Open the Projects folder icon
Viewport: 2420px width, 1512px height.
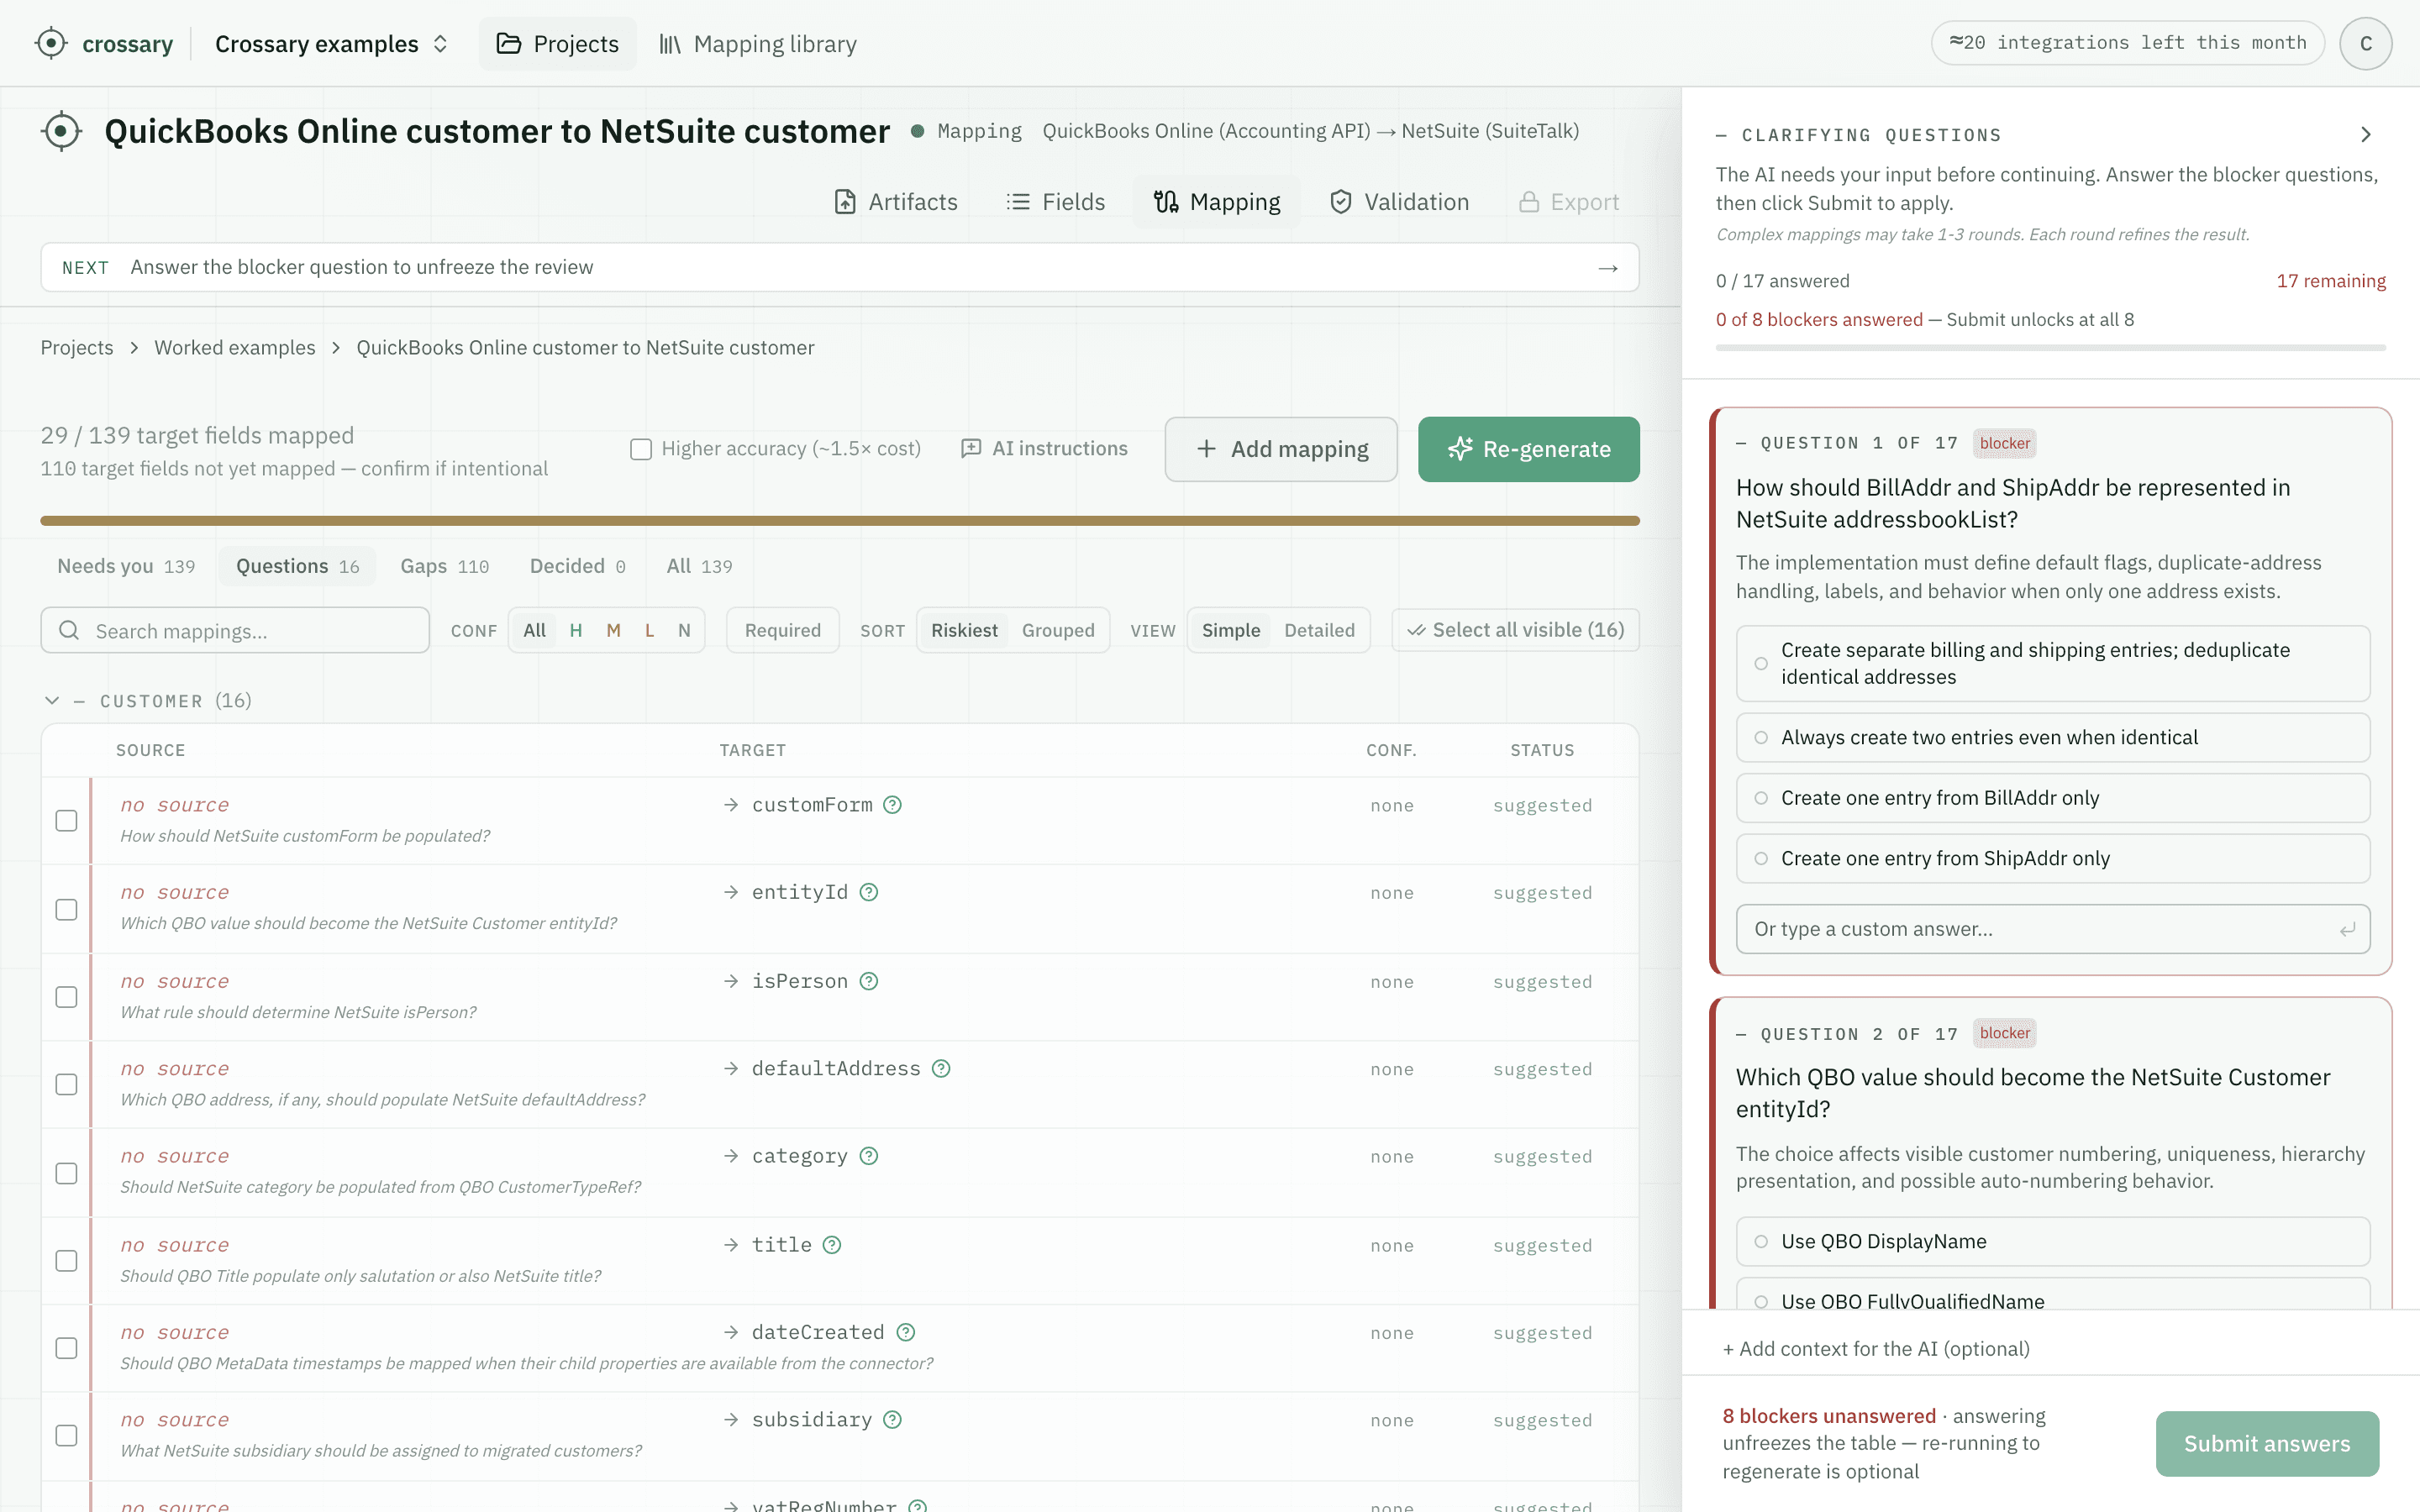(x=509, y=43)
